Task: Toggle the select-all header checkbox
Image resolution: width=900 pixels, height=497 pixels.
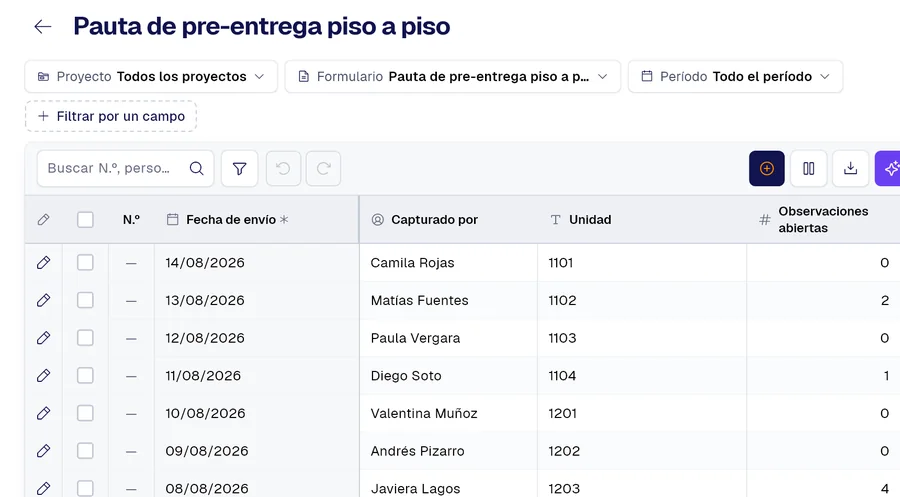Action: pos(85,219)
